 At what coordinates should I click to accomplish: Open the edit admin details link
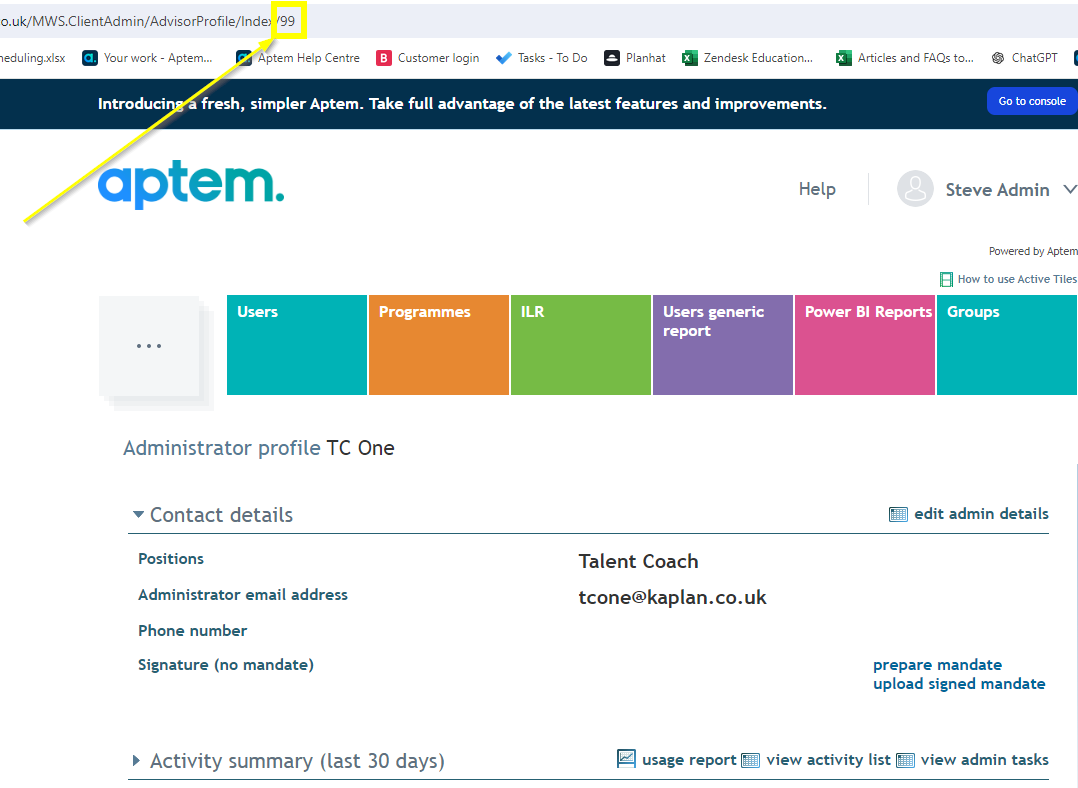[981, 514]
